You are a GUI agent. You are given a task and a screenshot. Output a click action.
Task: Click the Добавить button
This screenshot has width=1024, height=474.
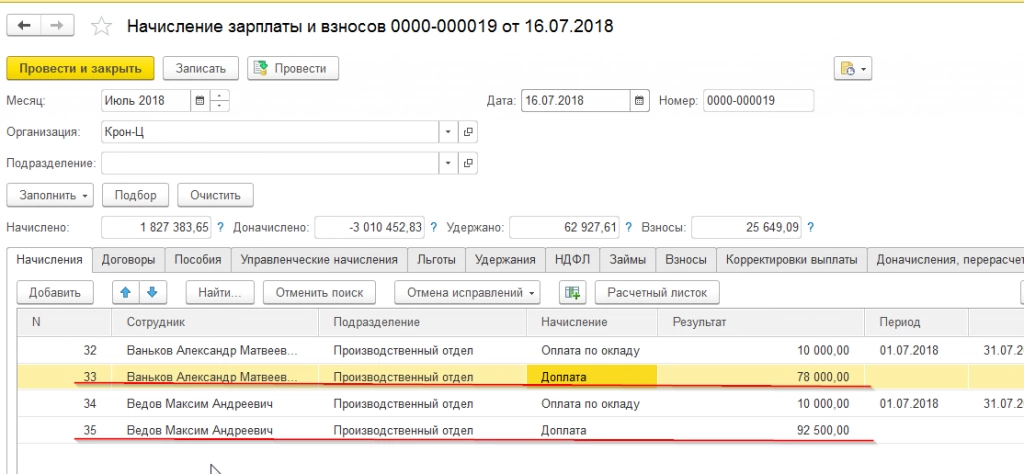pos(55,292)
